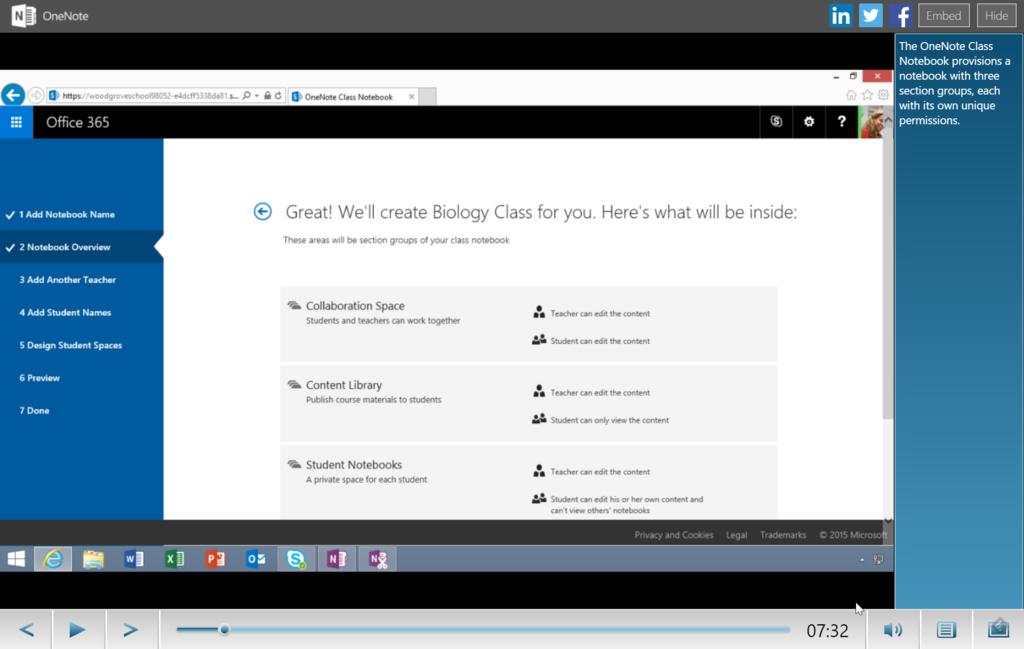Open the address bar search dropdown arrow

[257, 95]
